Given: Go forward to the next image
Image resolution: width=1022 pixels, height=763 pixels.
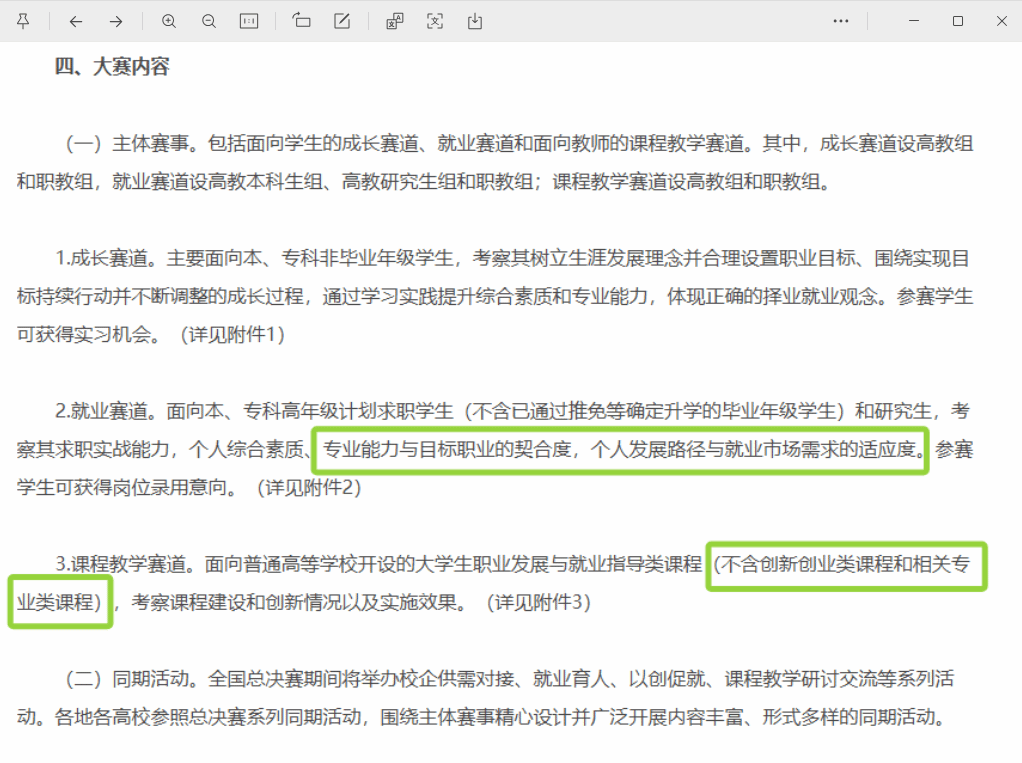Looking at the screenshot, I should (x=116, y=21).
